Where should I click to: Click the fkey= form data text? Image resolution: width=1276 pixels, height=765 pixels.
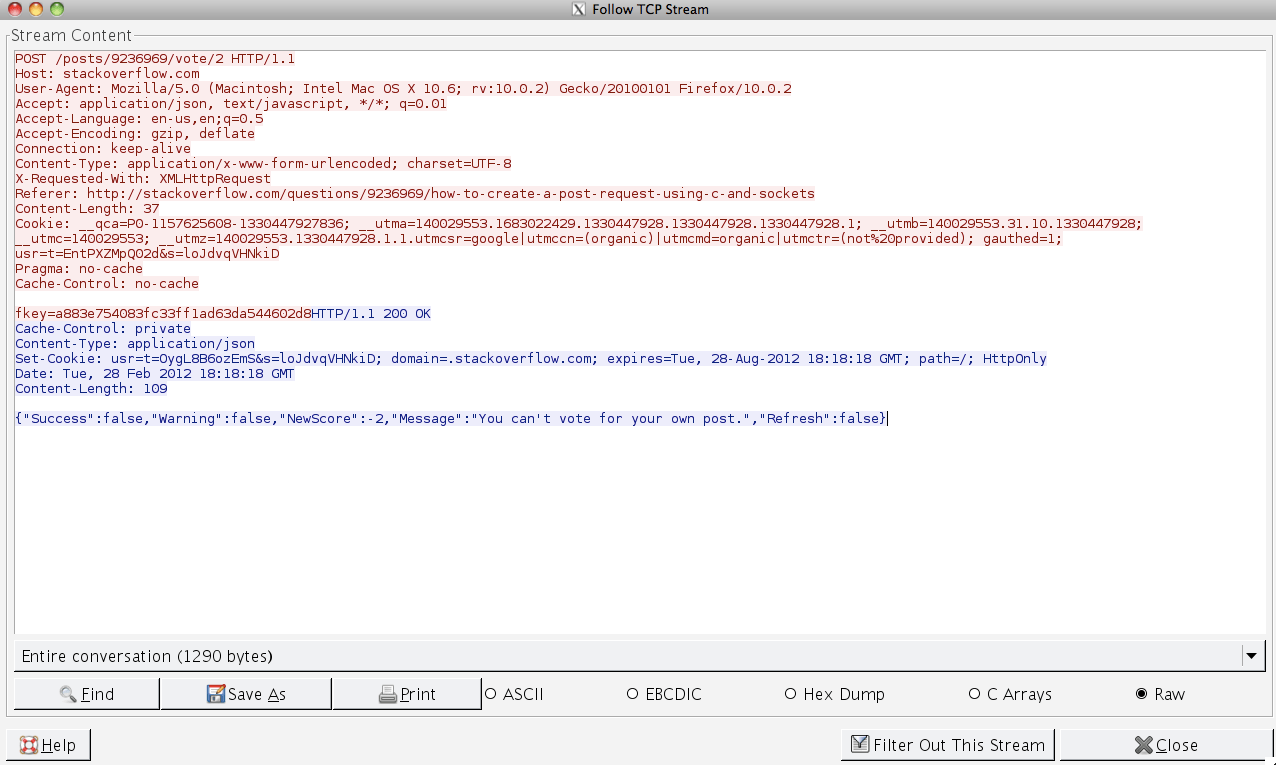[x=163, y=314]
